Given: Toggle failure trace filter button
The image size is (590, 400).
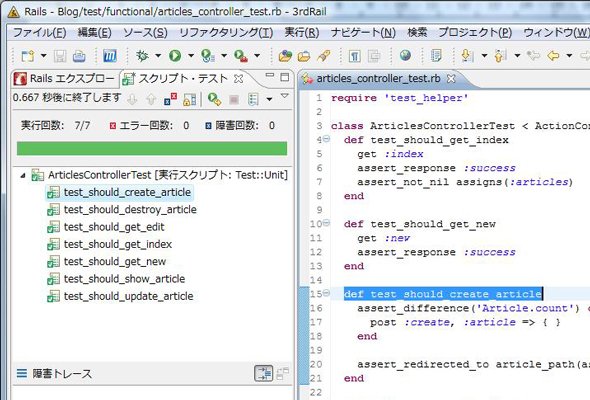Looking at the screenshot, I should point(263,374).
